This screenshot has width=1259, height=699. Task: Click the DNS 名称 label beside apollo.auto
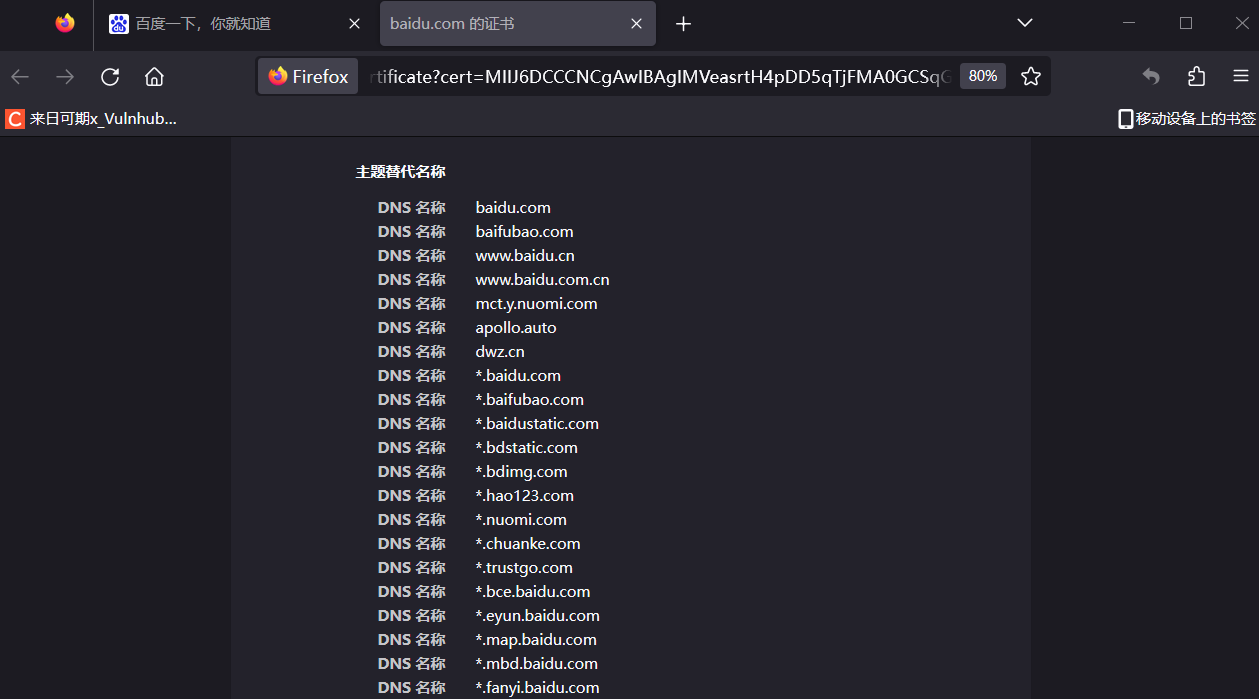(x=412, y=328)
